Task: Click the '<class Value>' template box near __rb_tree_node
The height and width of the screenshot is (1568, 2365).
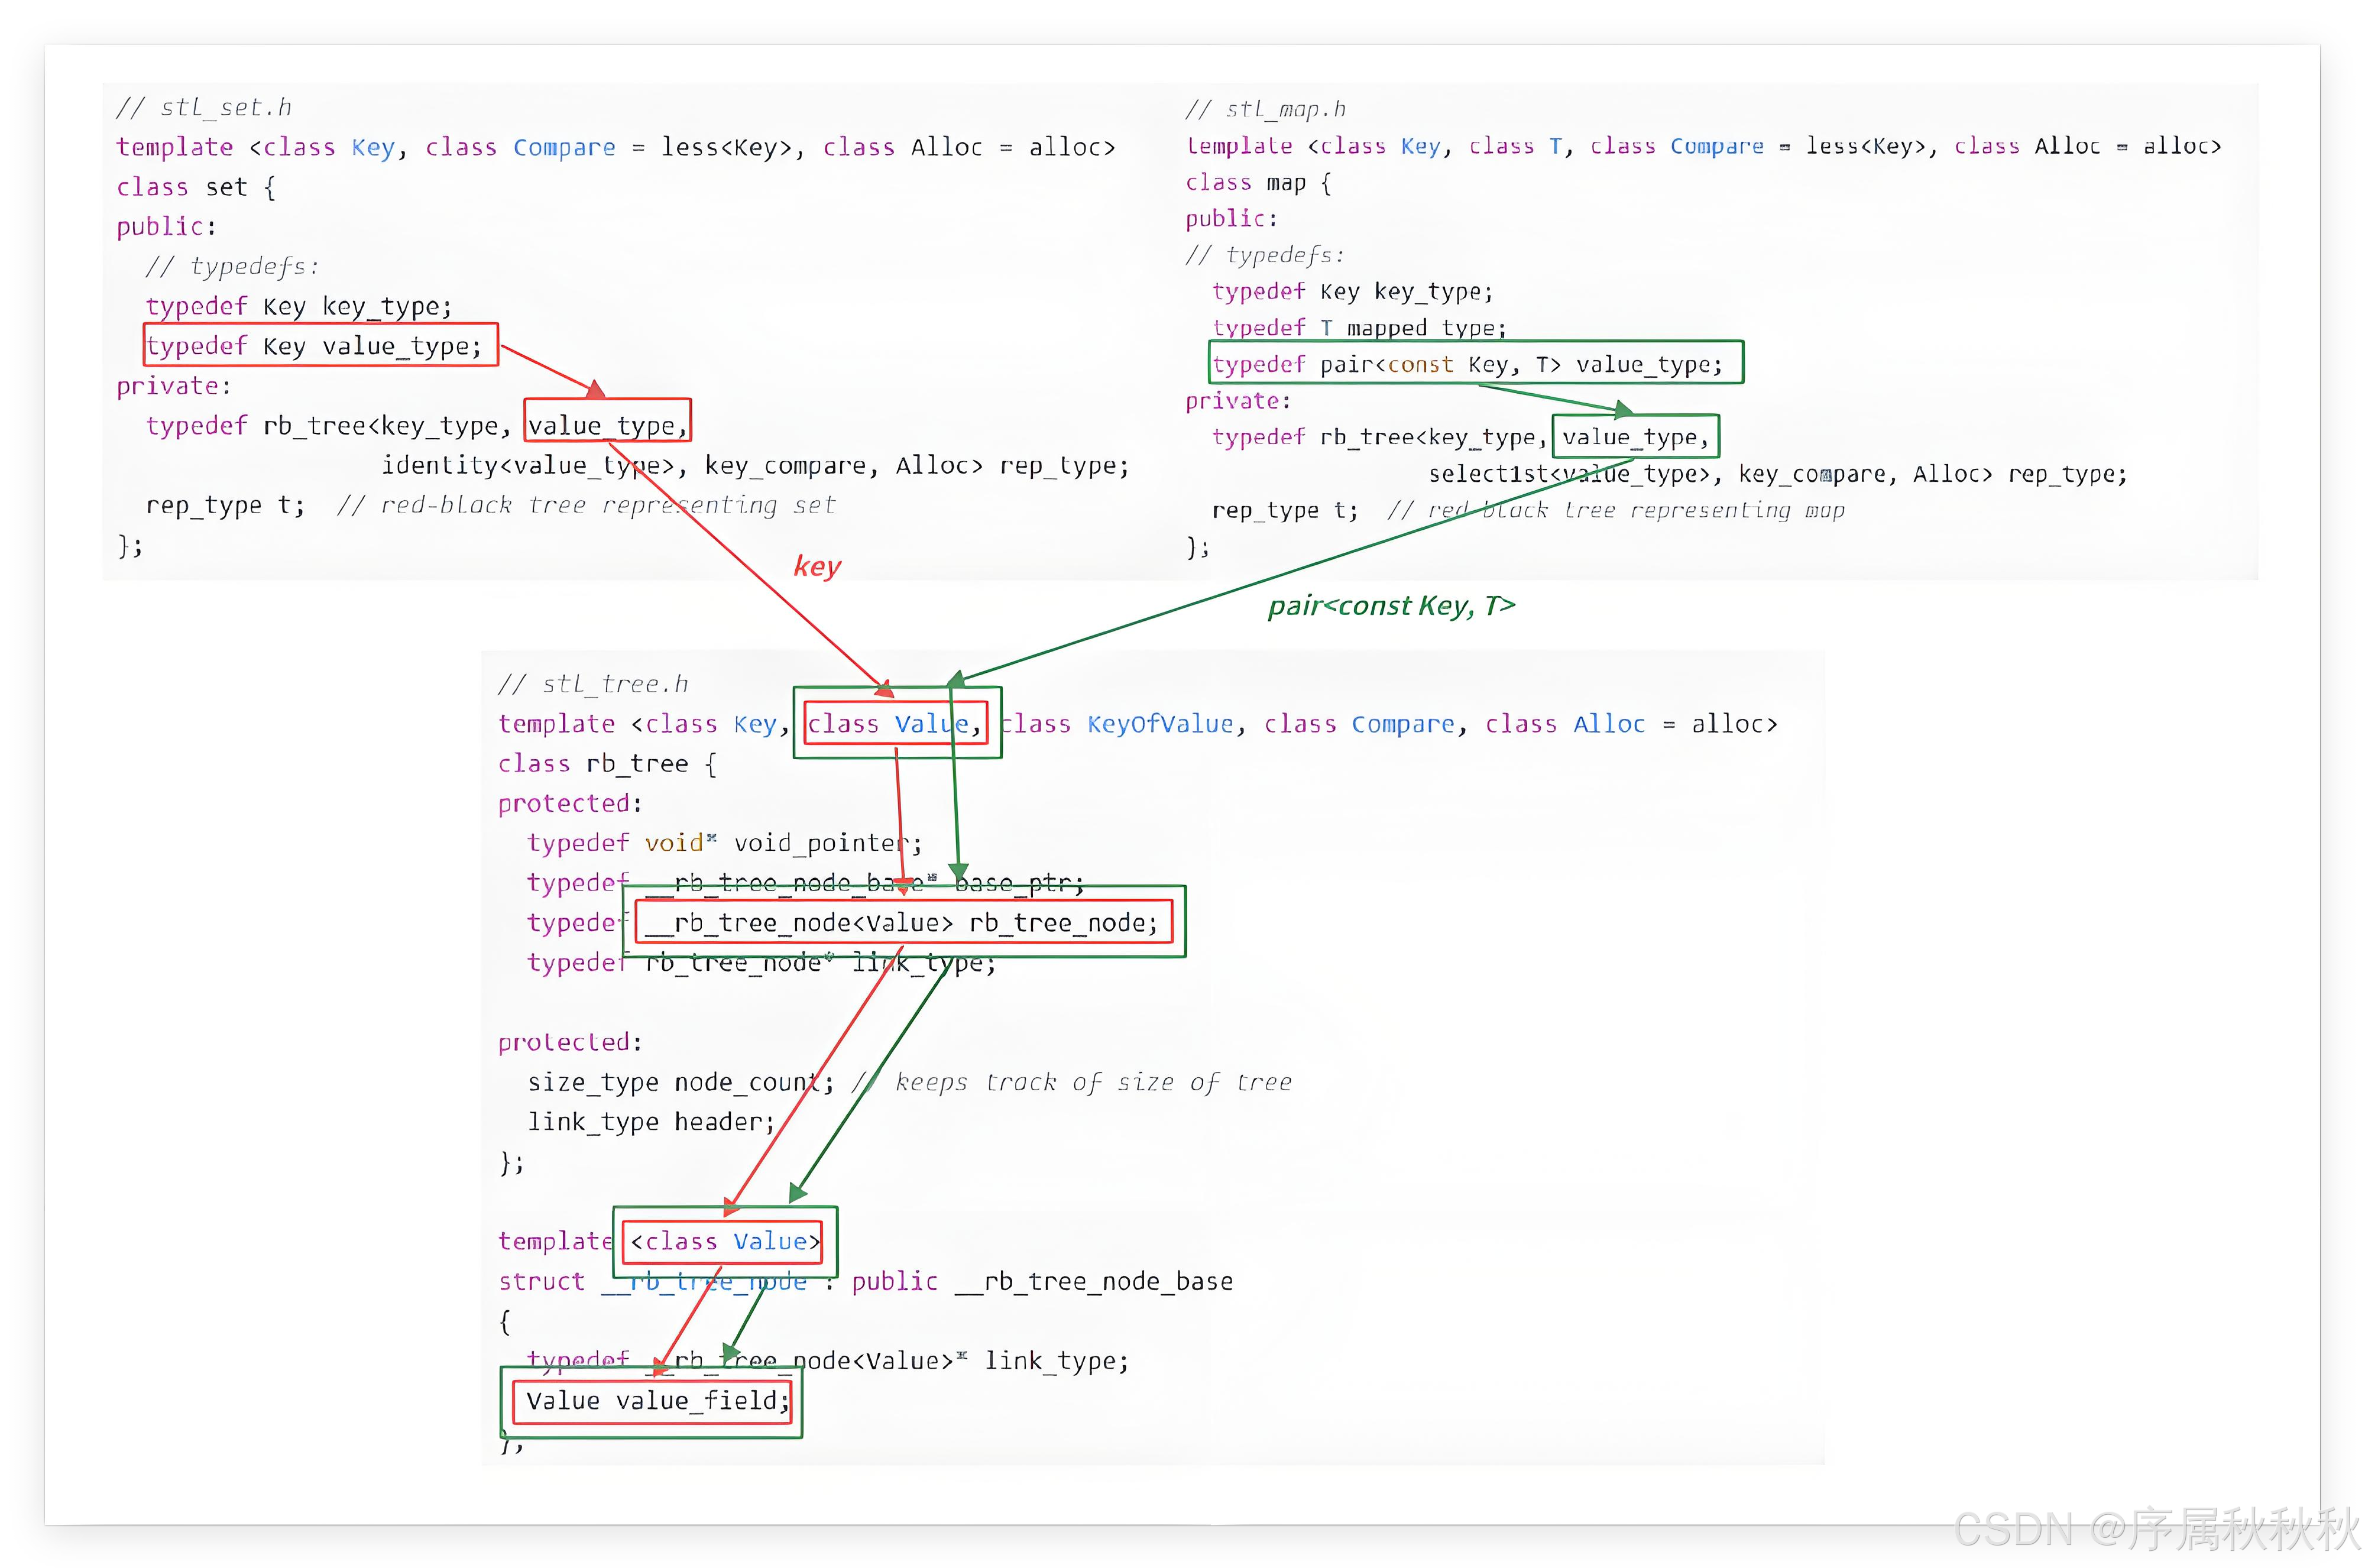Action: click(x=723, y=1241)
